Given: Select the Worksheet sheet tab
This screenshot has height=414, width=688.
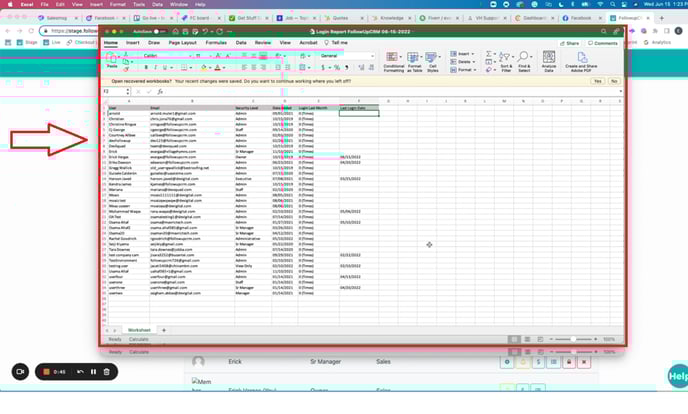Looking at the screenshot, I should pos(139,330).
